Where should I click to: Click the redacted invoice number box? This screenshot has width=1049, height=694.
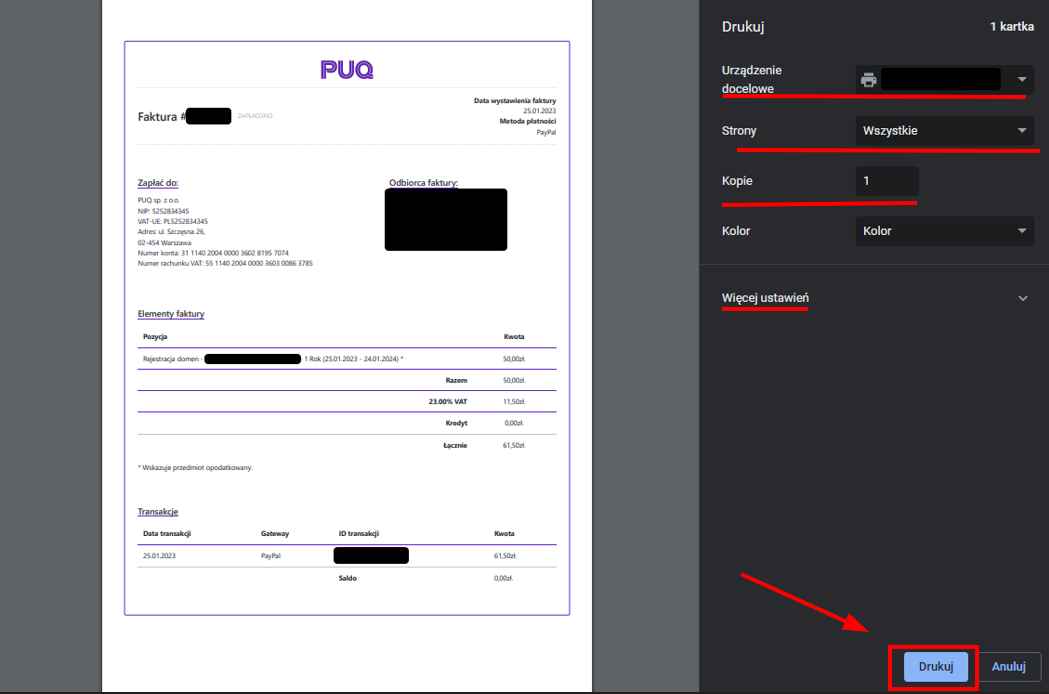209,116
